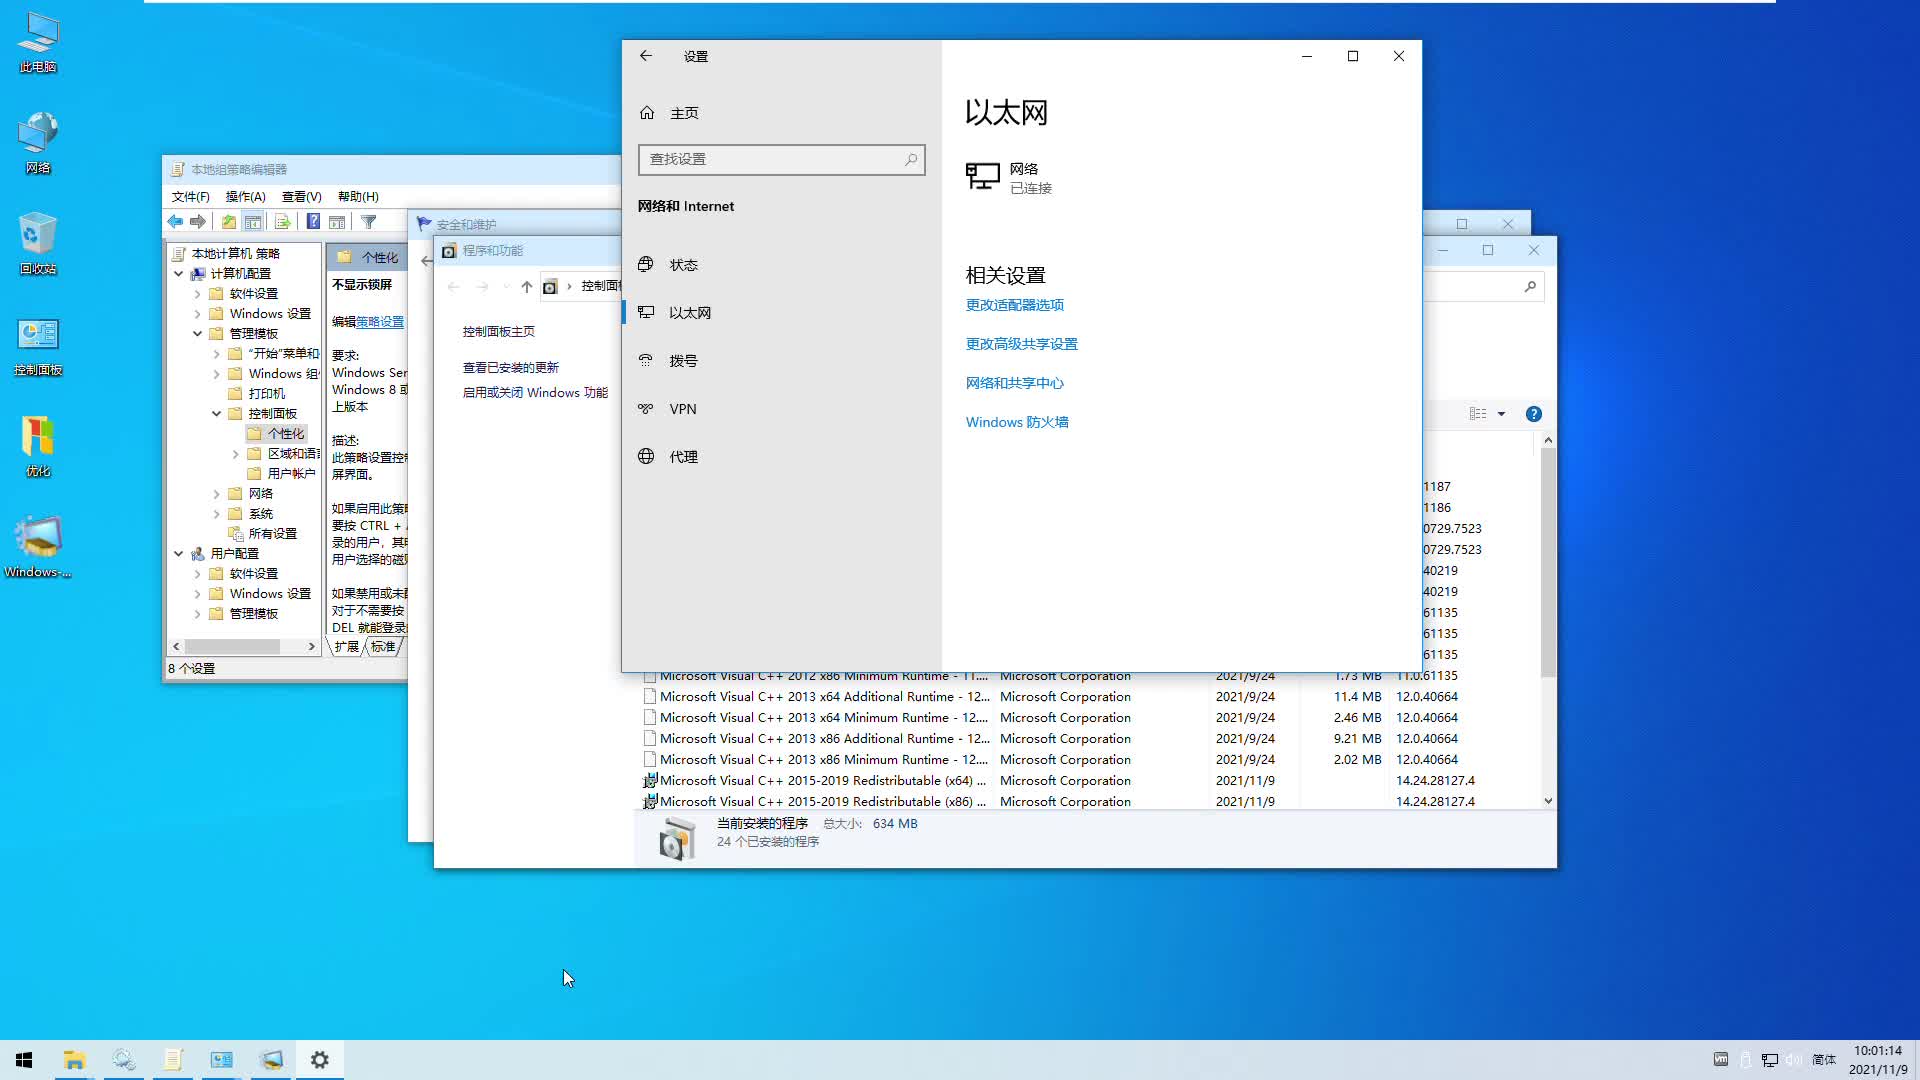1920x1080 pixels.
Task: Open view options dropdown arrow in Programs and Features
Action: point(1501,414)
